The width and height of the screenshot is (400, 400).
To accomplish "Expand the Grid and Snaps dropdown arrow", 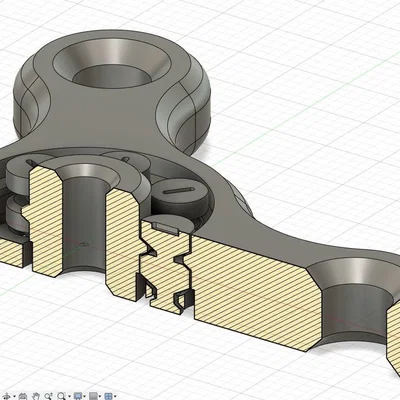I will click(x=100, y=396).
